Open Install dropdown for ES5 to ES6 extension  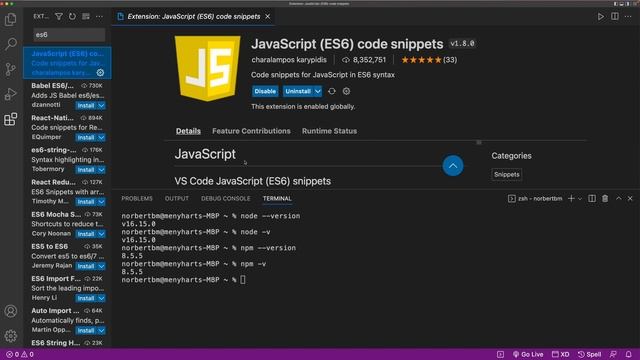coord(101,266)
